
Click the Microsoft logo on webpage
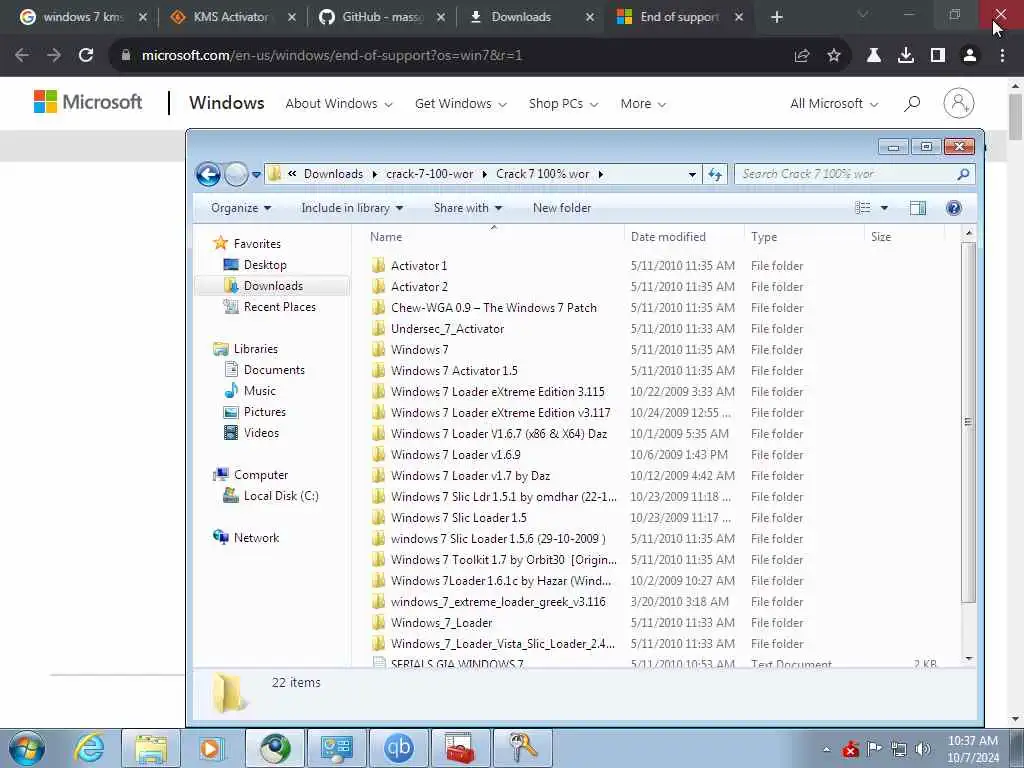click(88, 102)
